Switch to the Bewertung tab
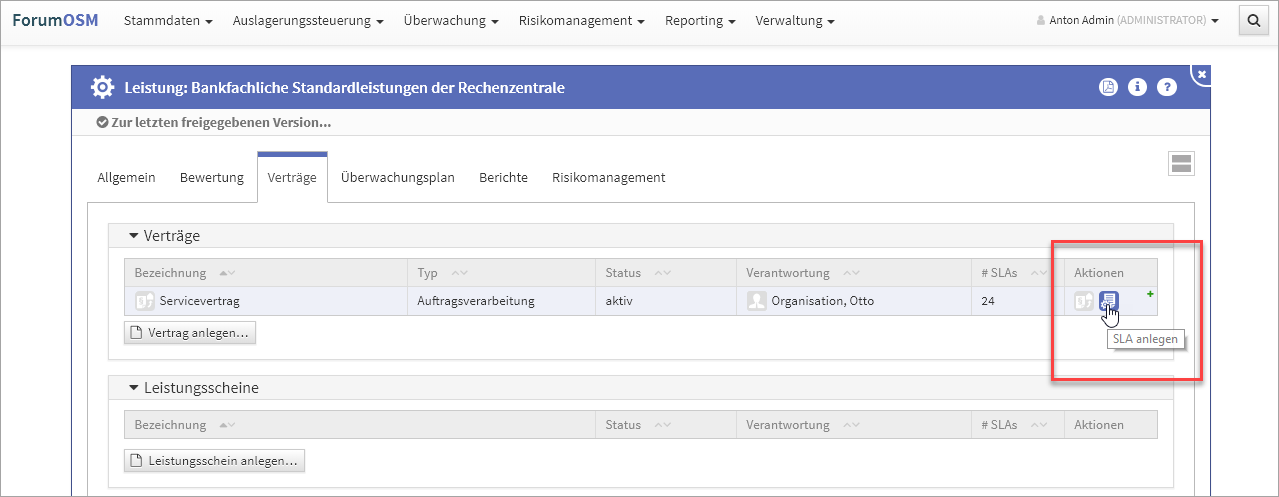The width and height of the screenshot is (1279, 497). (212, 178)
